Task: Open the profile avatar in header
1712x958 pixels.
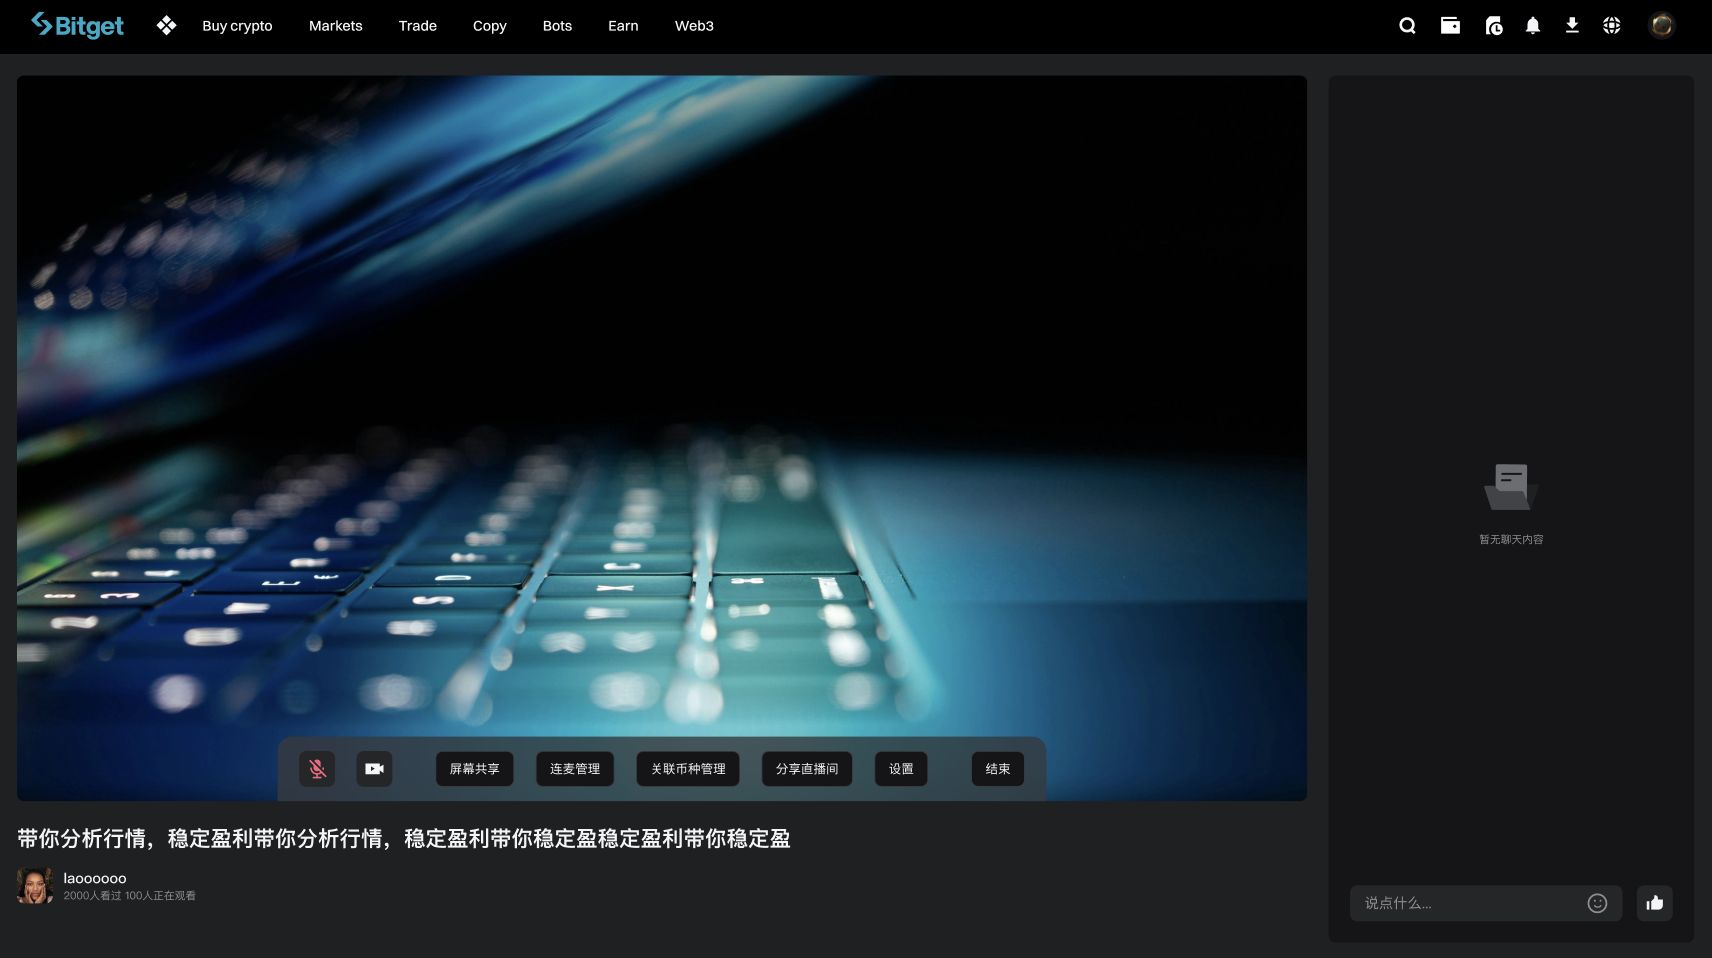Action: pos(1662,26)
